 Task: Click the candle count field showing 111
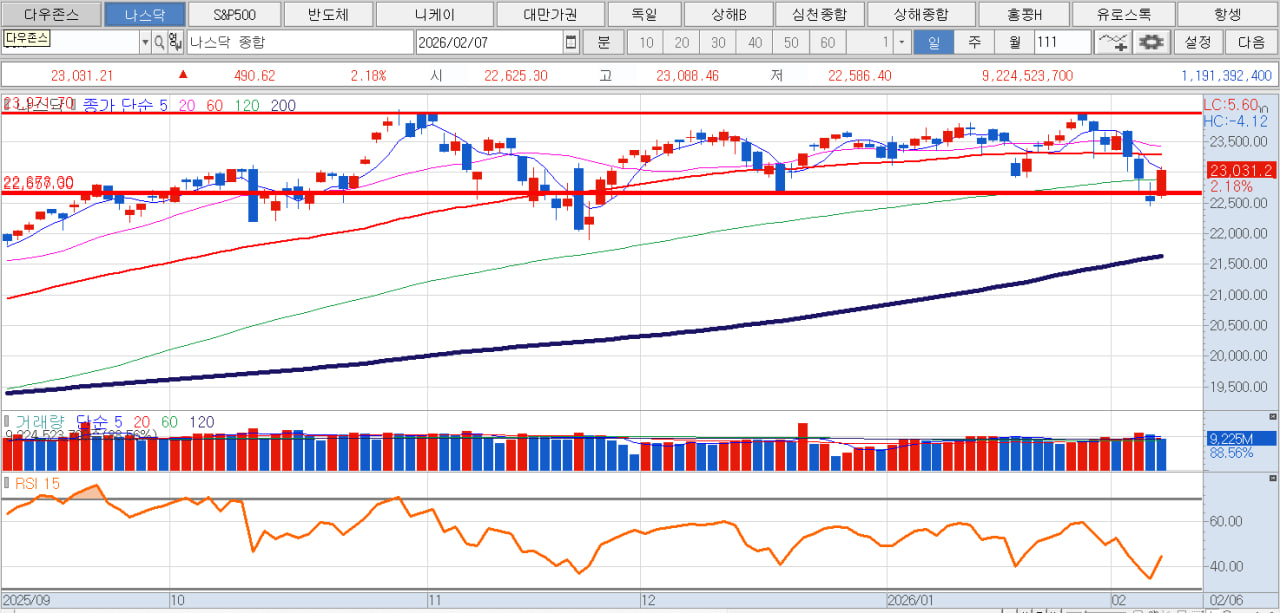tap(1061, 42)
